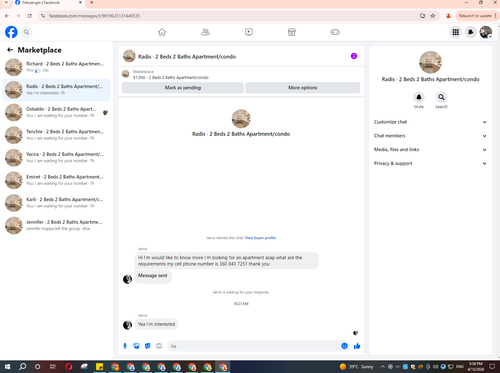Mute this chat with the bell icon
Screen dimensions: 500x373
[x=419, y=97]
